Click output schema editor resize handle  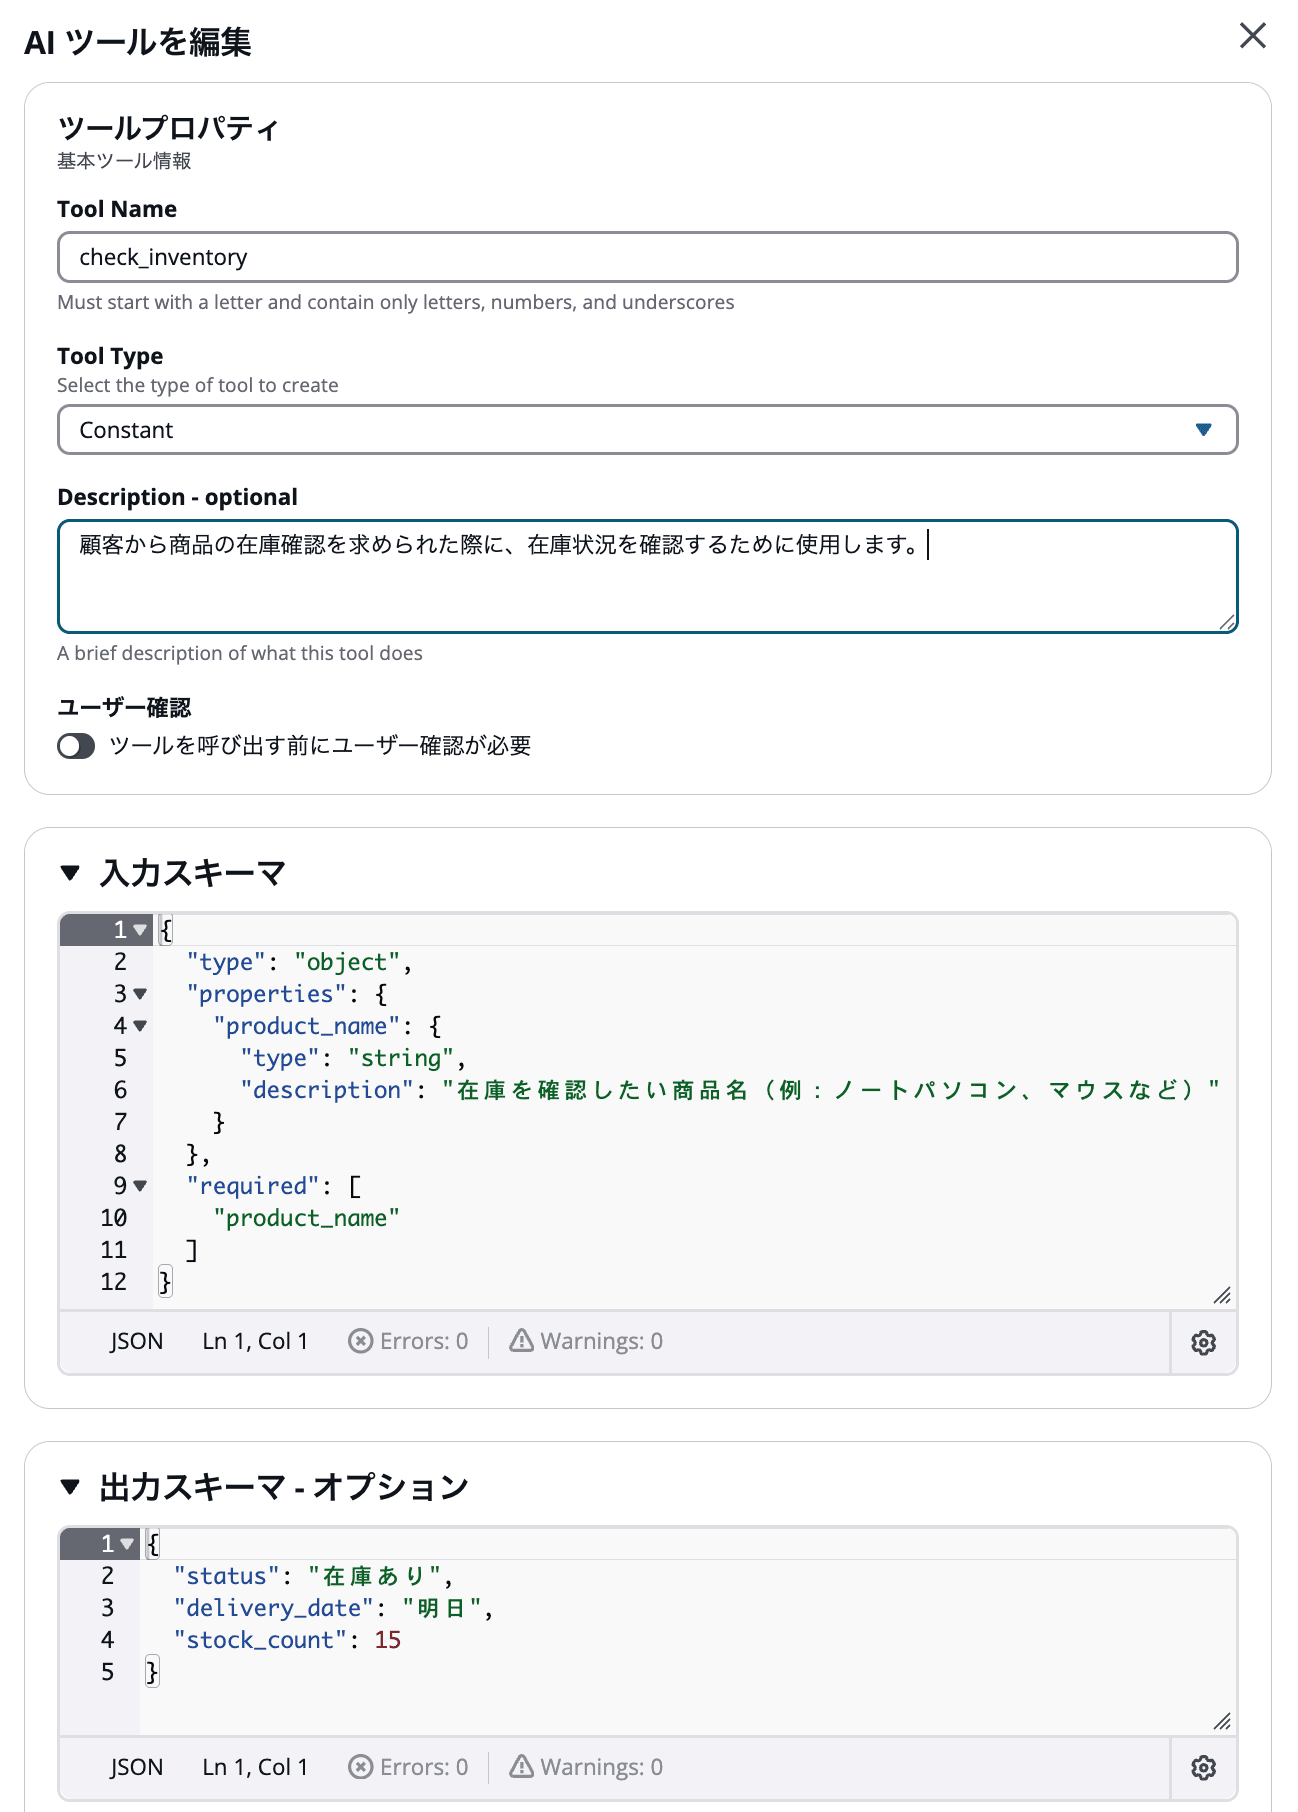point(1222,1721)
